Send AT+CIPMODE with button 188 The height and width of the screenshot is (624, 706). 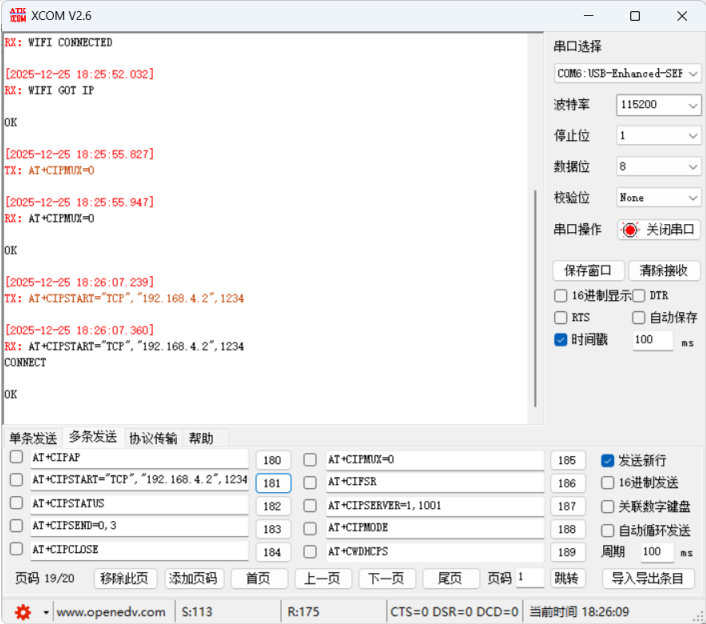[567, 529]
